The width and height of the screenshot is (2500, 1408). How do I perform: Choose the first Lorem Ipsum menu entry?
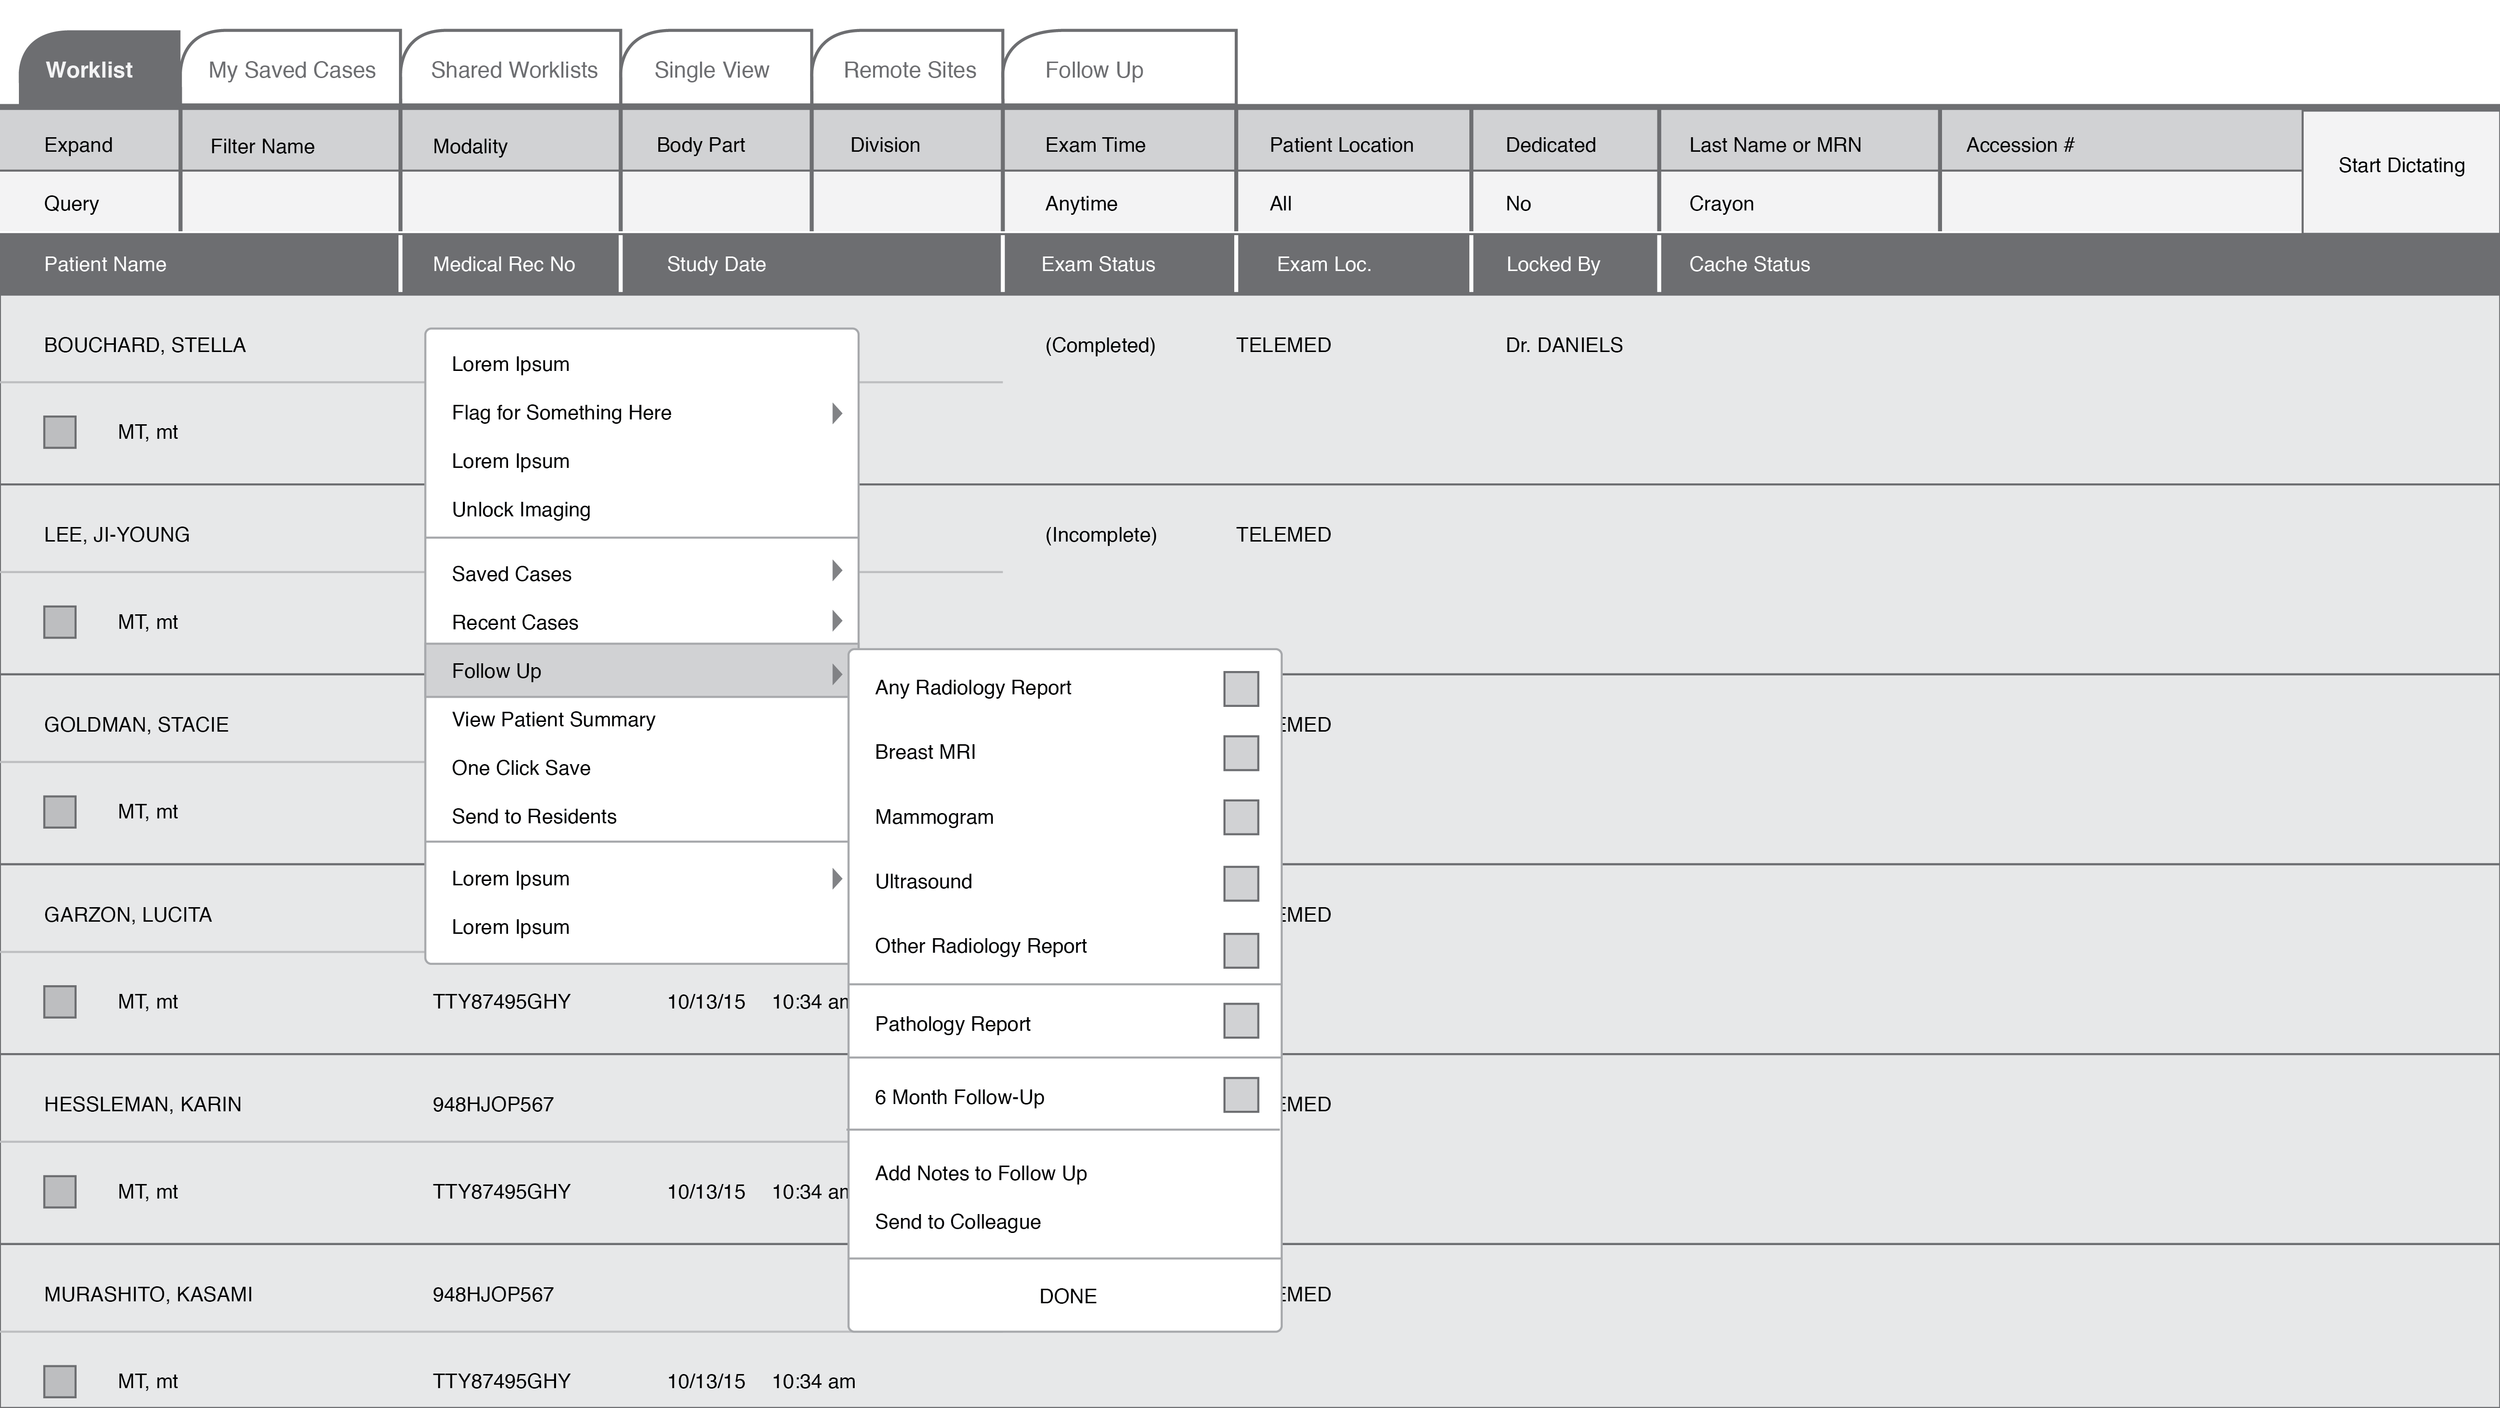(641, 364)
